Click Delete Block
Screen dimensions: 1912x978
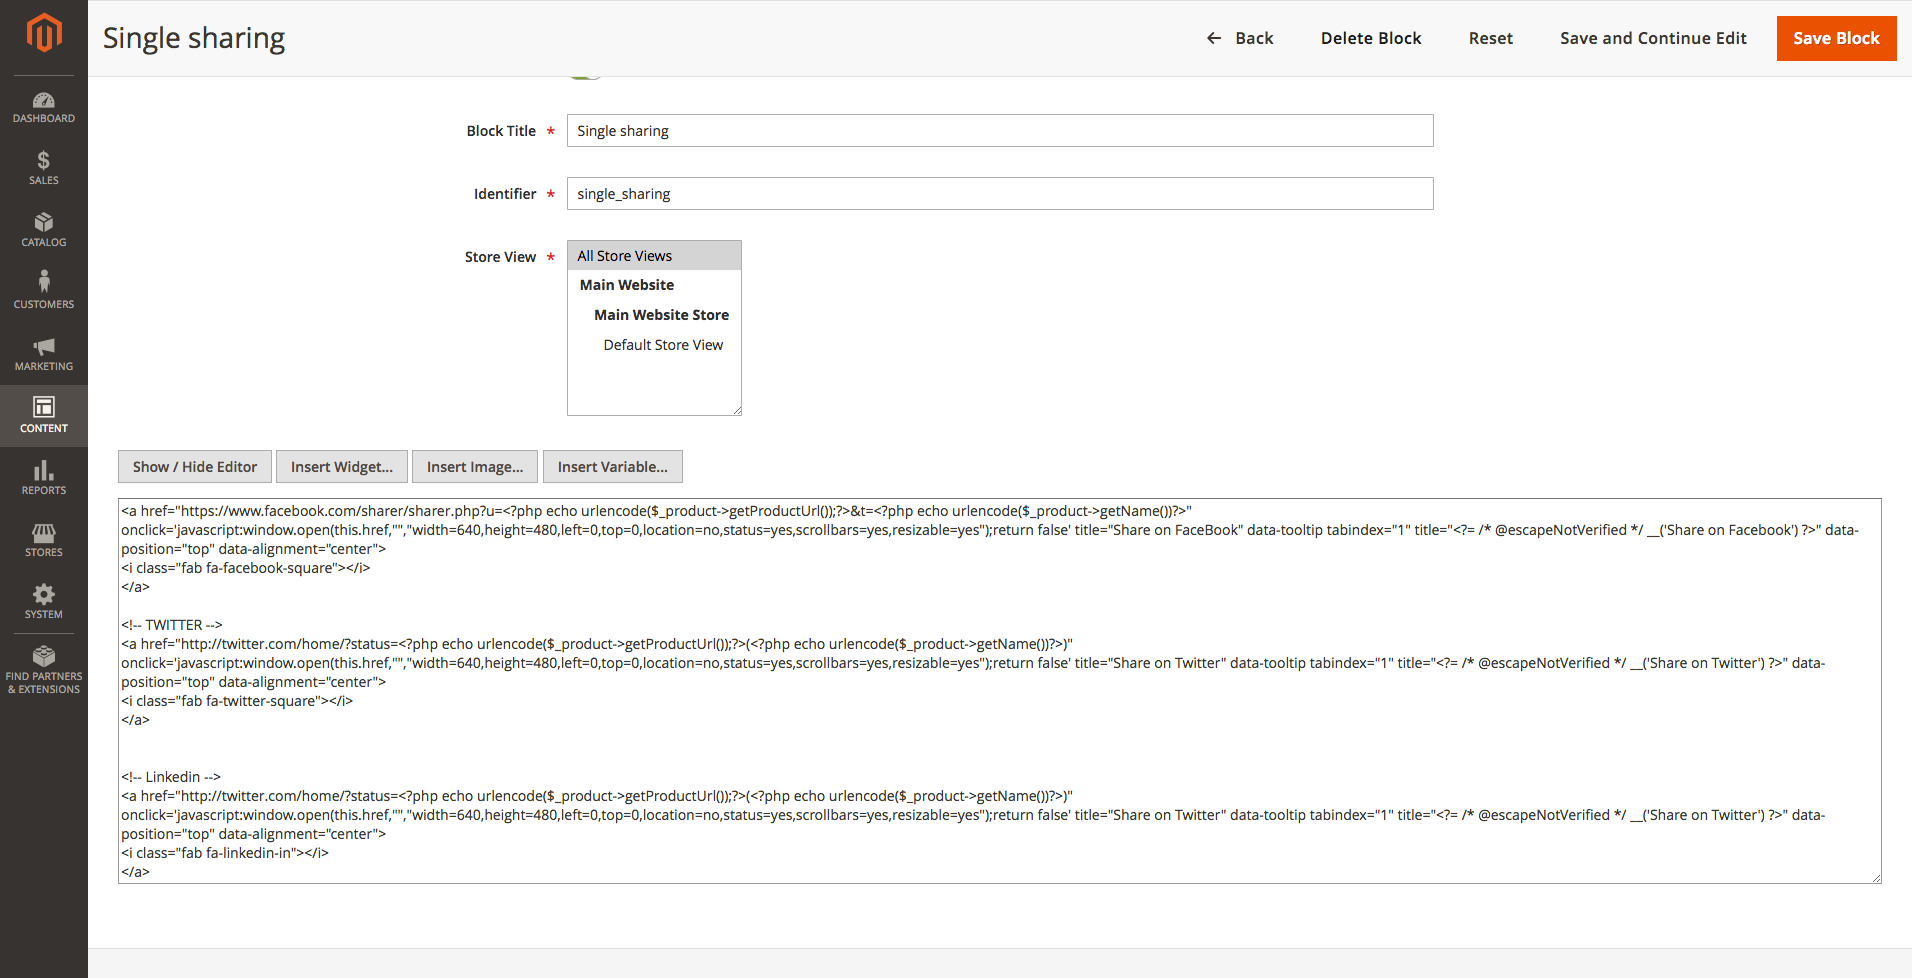[x=1371, y=38]
